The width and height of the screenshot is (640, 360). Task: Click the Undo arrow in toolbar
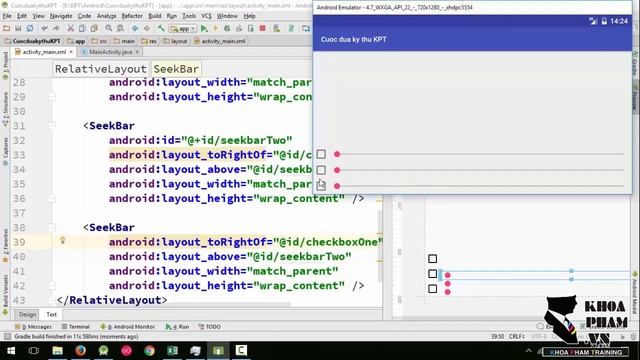coord(44,28)
